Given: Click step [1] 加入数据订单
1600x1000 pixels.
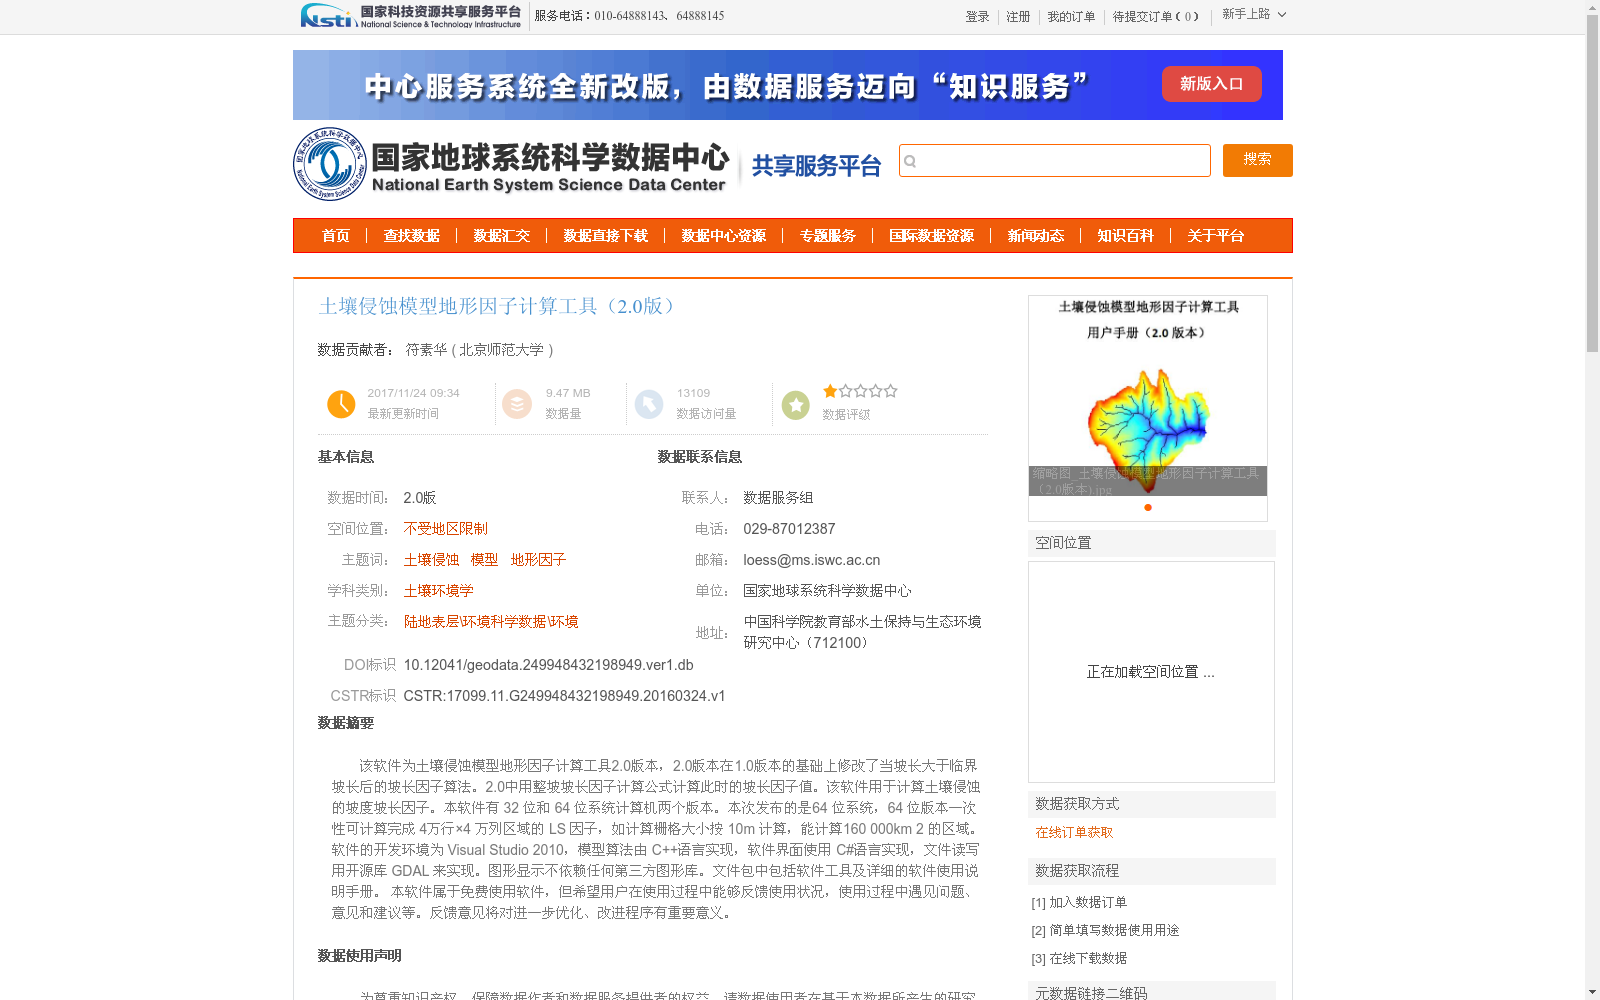Looking at the screenshot, I should 1079,902.
